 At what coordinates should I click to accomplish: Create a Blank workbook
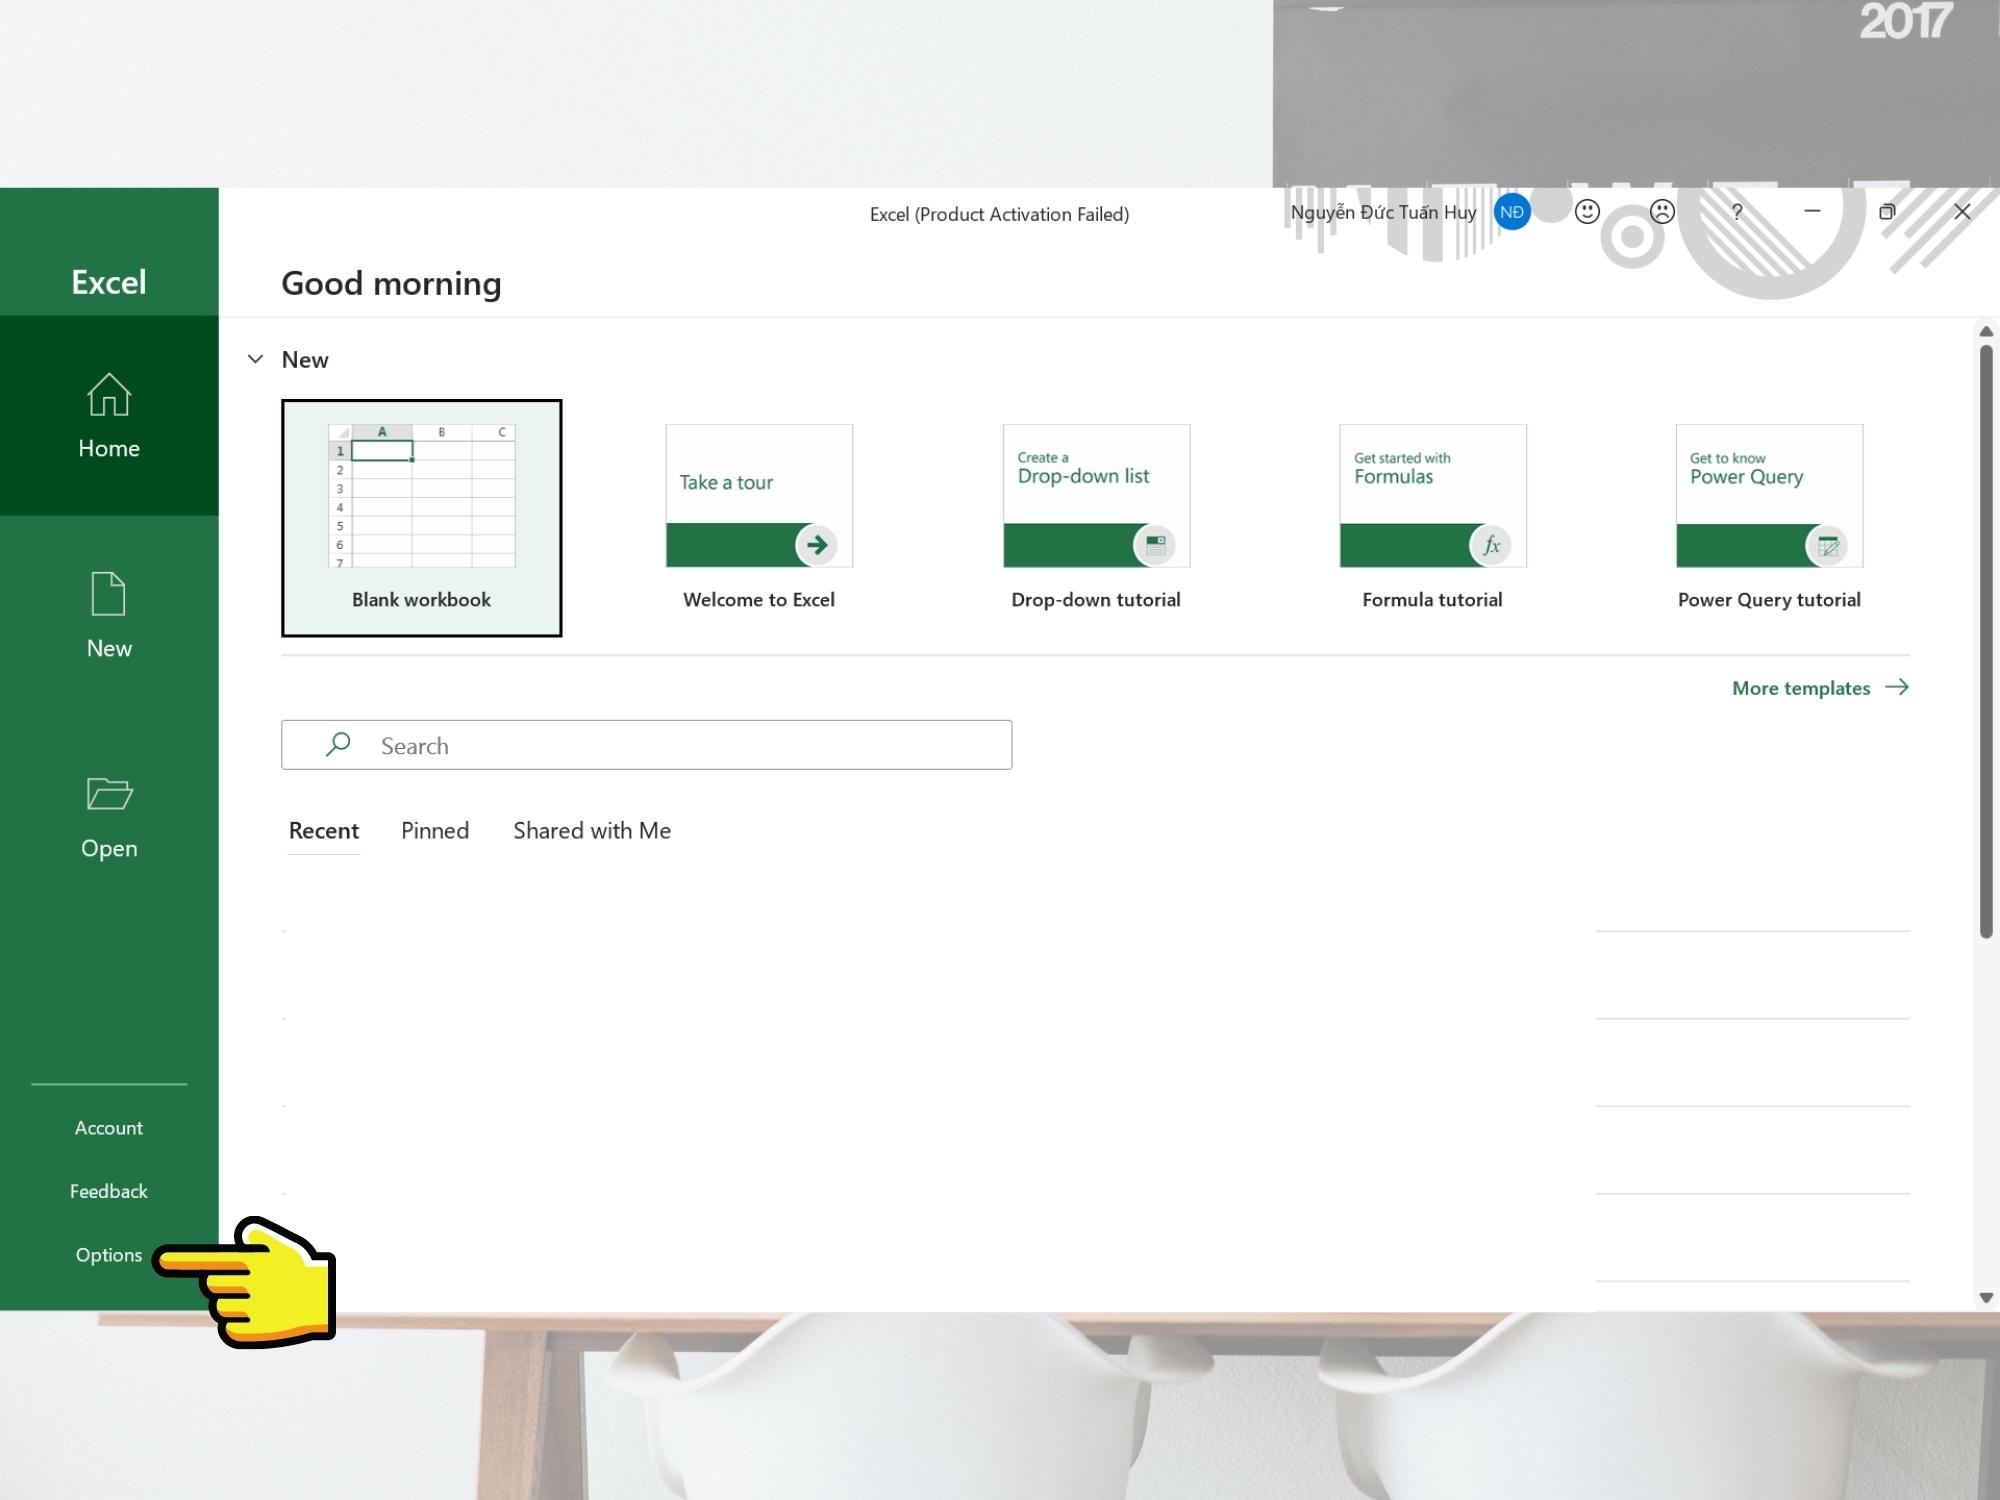[421, 518]
